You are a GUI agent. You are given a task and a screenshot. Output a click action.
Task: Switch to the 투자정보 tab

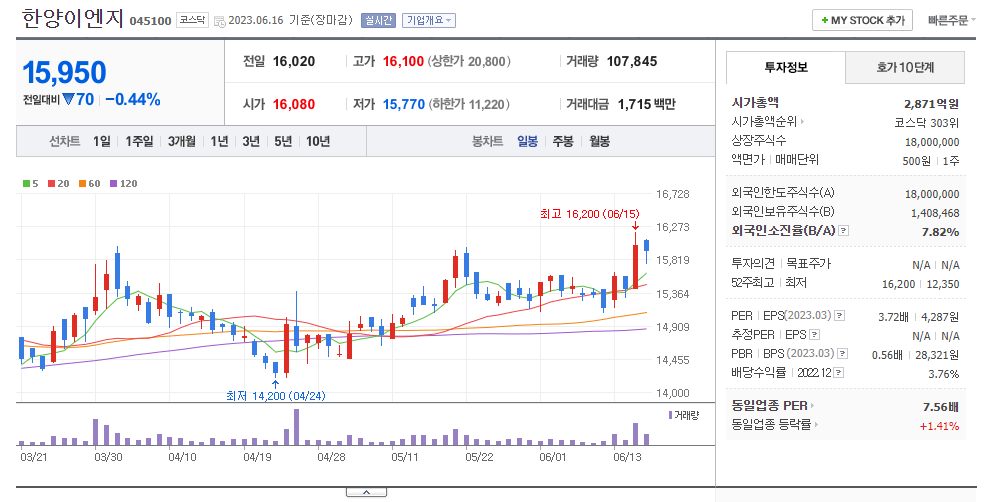click(x=786, y=67)
